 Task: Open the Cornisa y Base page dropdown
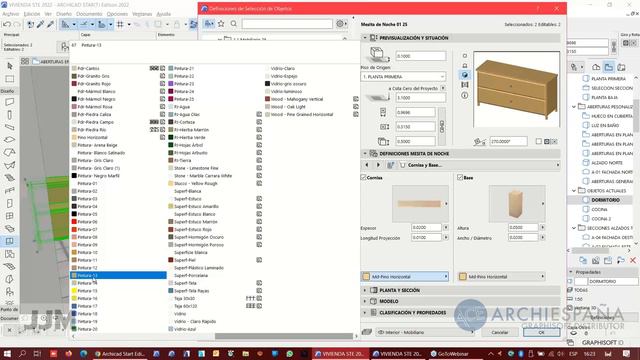coord(478,165)
